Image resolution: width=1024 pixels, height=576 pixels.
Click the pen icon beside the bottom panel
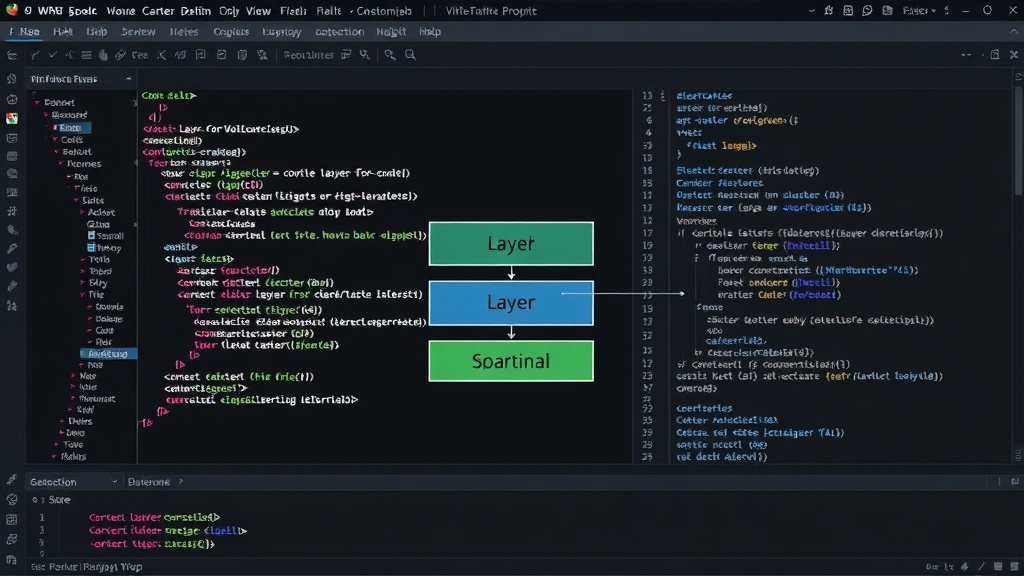[12, 480]
